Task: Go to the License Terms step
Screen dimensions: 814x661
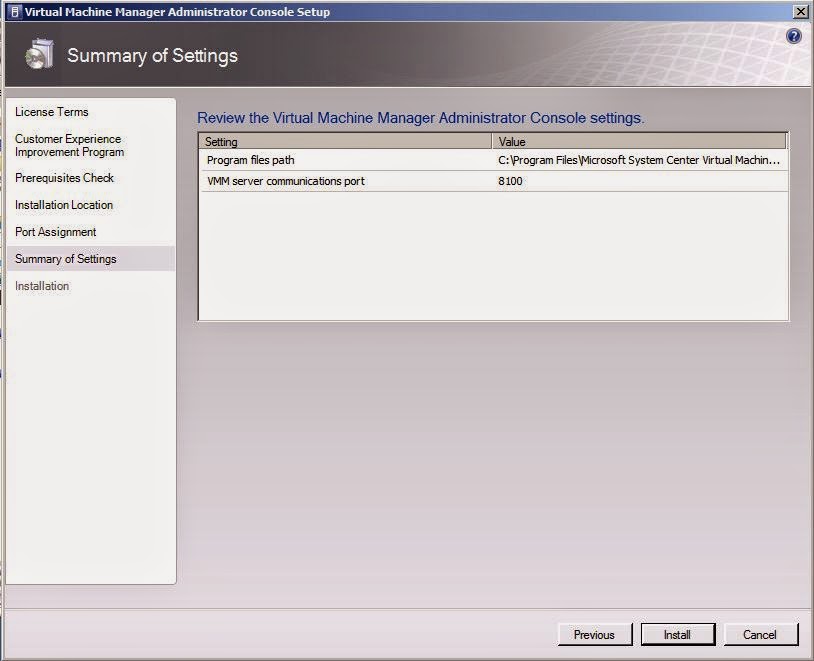Action: 51,112
